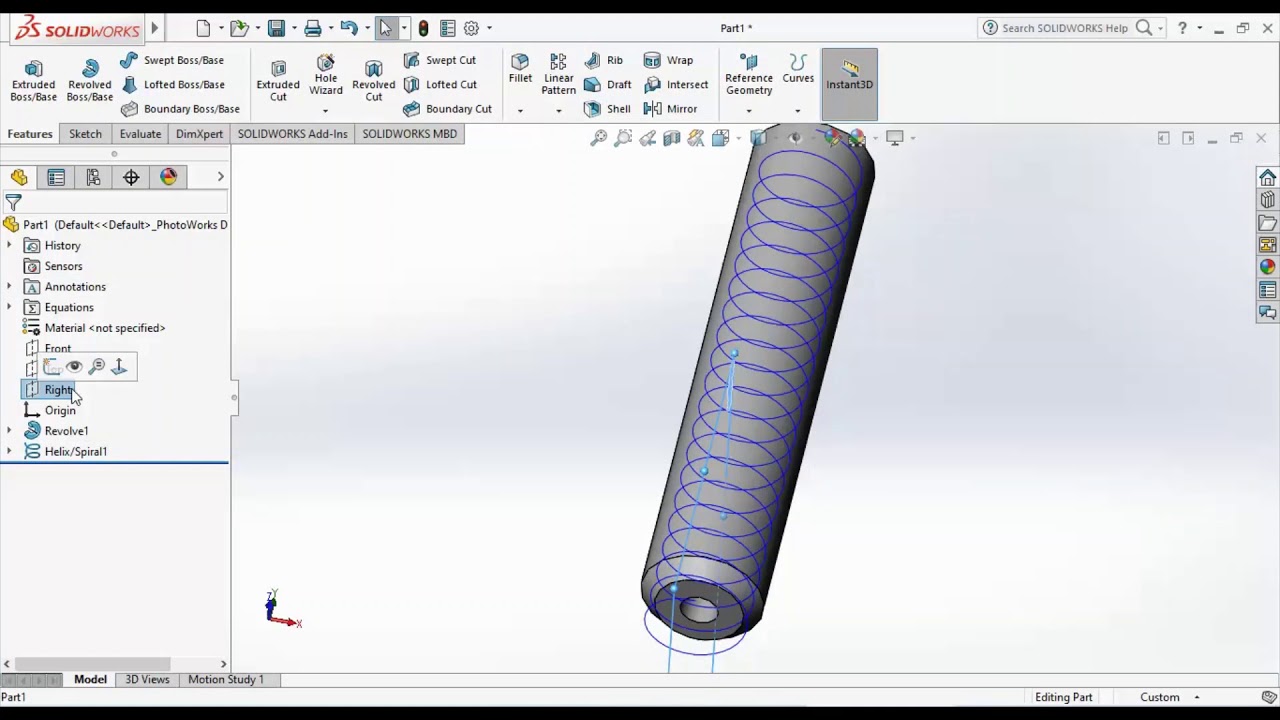The image size is (1280, 720).
Task: Select the Revolved Boss/Base tool
Action: (90, 81)
